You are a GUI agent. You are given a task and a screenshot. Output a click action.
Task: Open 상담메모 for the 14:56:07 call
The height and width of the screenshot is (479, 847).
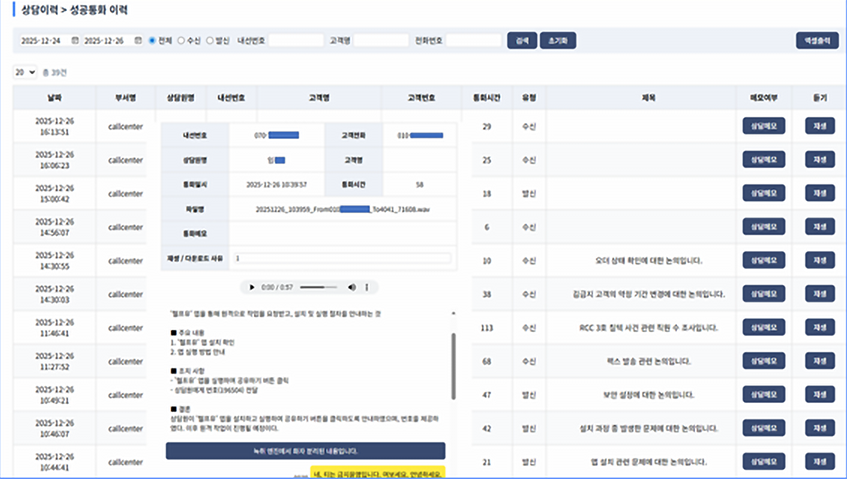pos(764,227)
